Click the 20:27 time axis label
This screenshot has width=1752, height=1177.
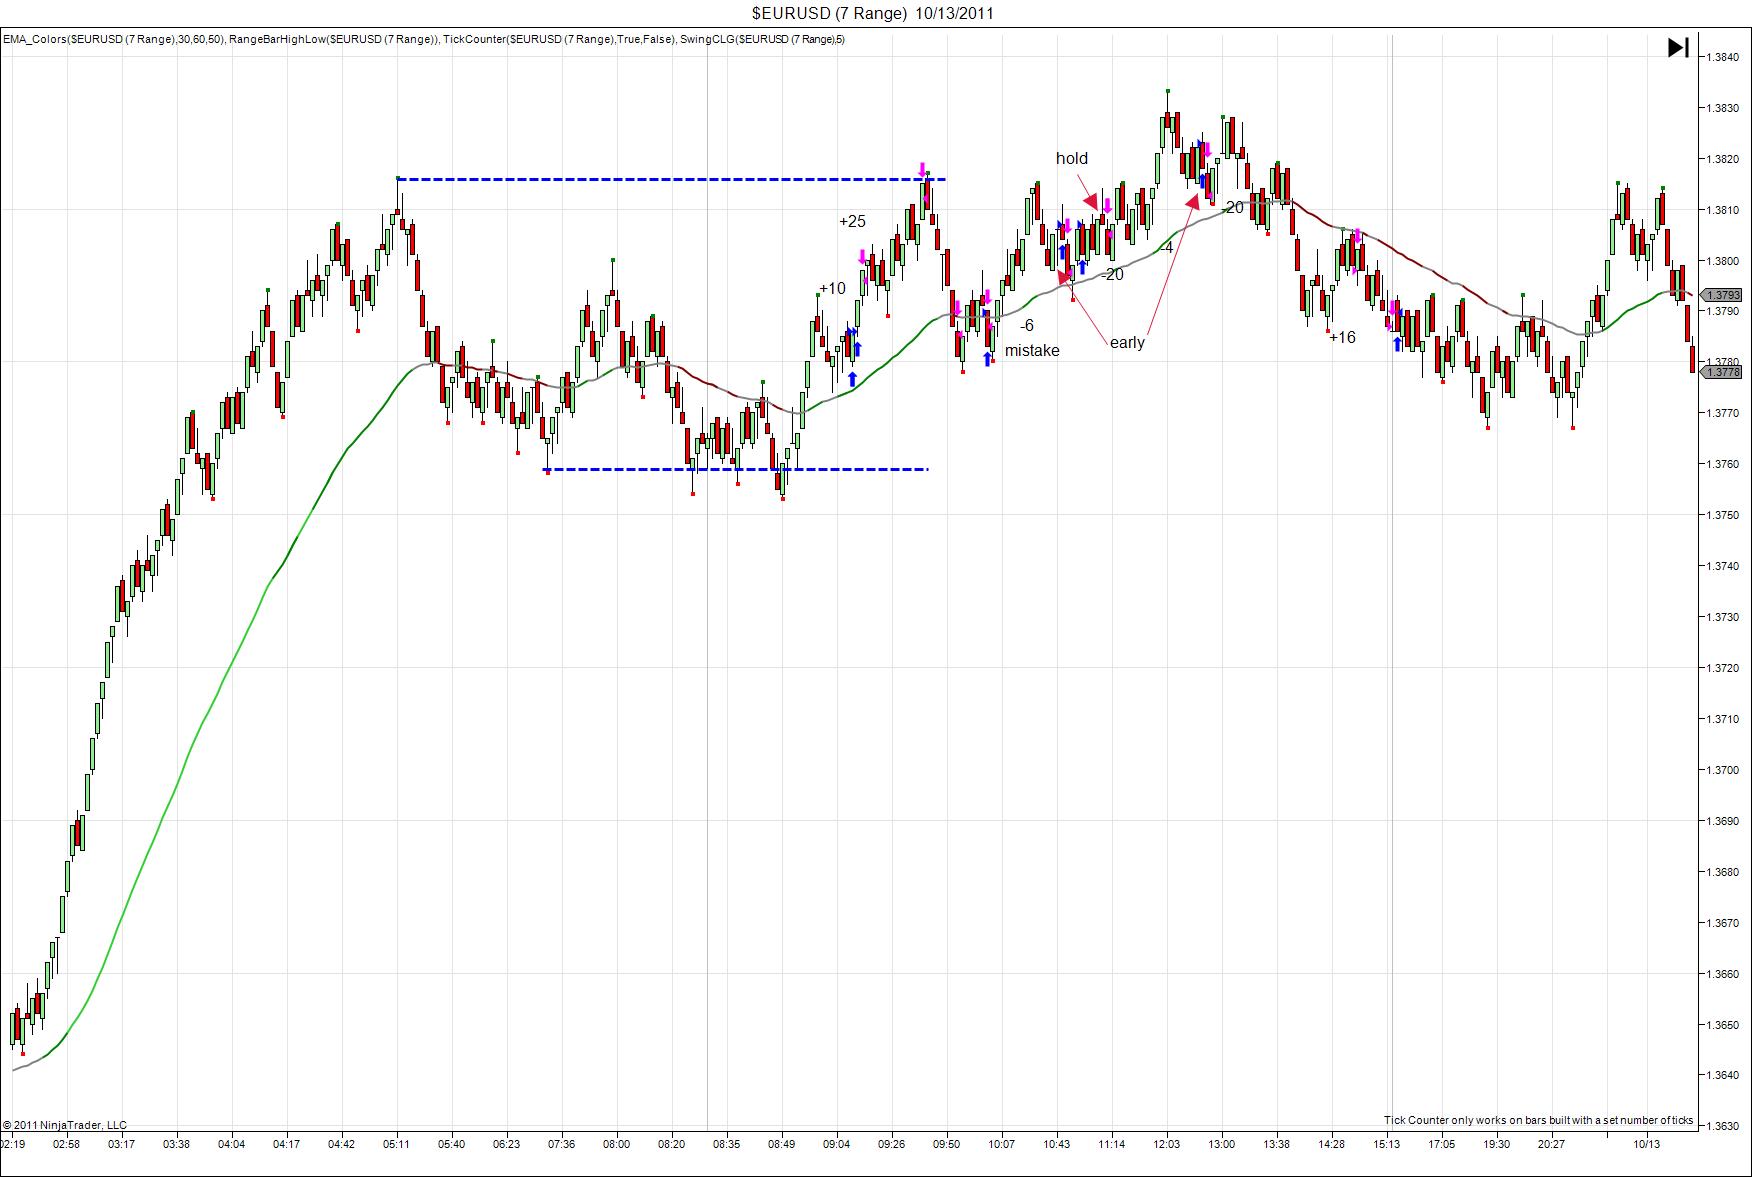[1552, 1144]
